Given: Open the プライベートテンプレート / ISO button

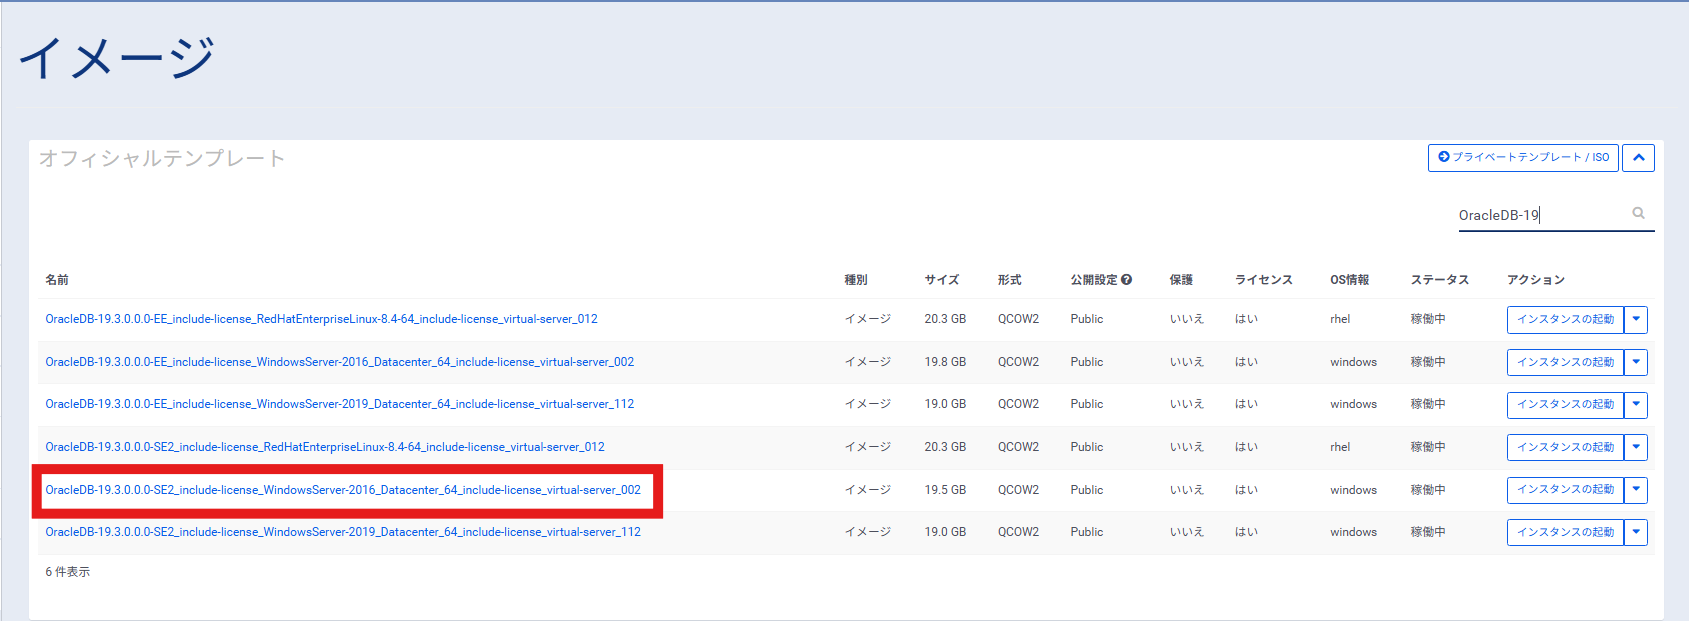Looking at the screenshot, I should coord(1523,158).
